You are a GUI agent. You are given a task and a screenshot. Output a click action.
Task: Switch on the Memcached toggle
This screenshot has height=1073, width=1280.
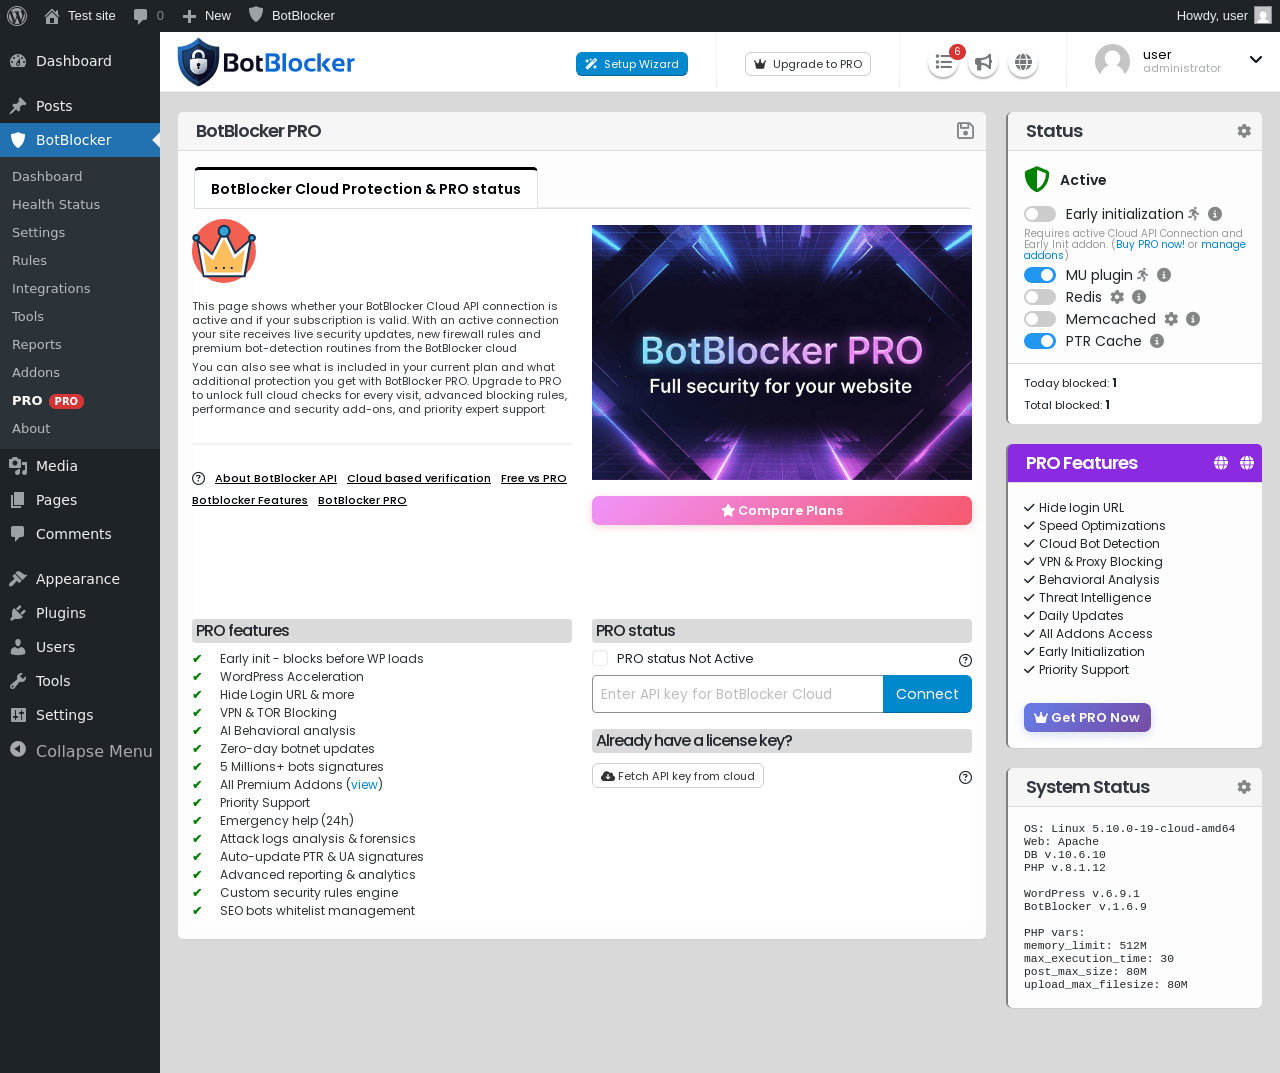(1040, 319)
